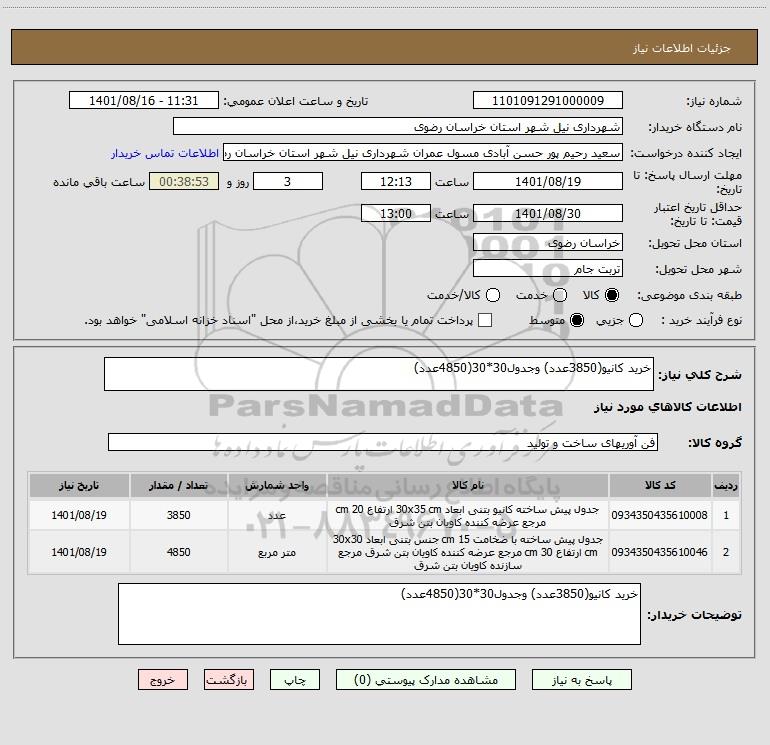The width and height of the screenshot is (770, 745).
Task: Click quantity cell 3850
Action: [178, 515]
